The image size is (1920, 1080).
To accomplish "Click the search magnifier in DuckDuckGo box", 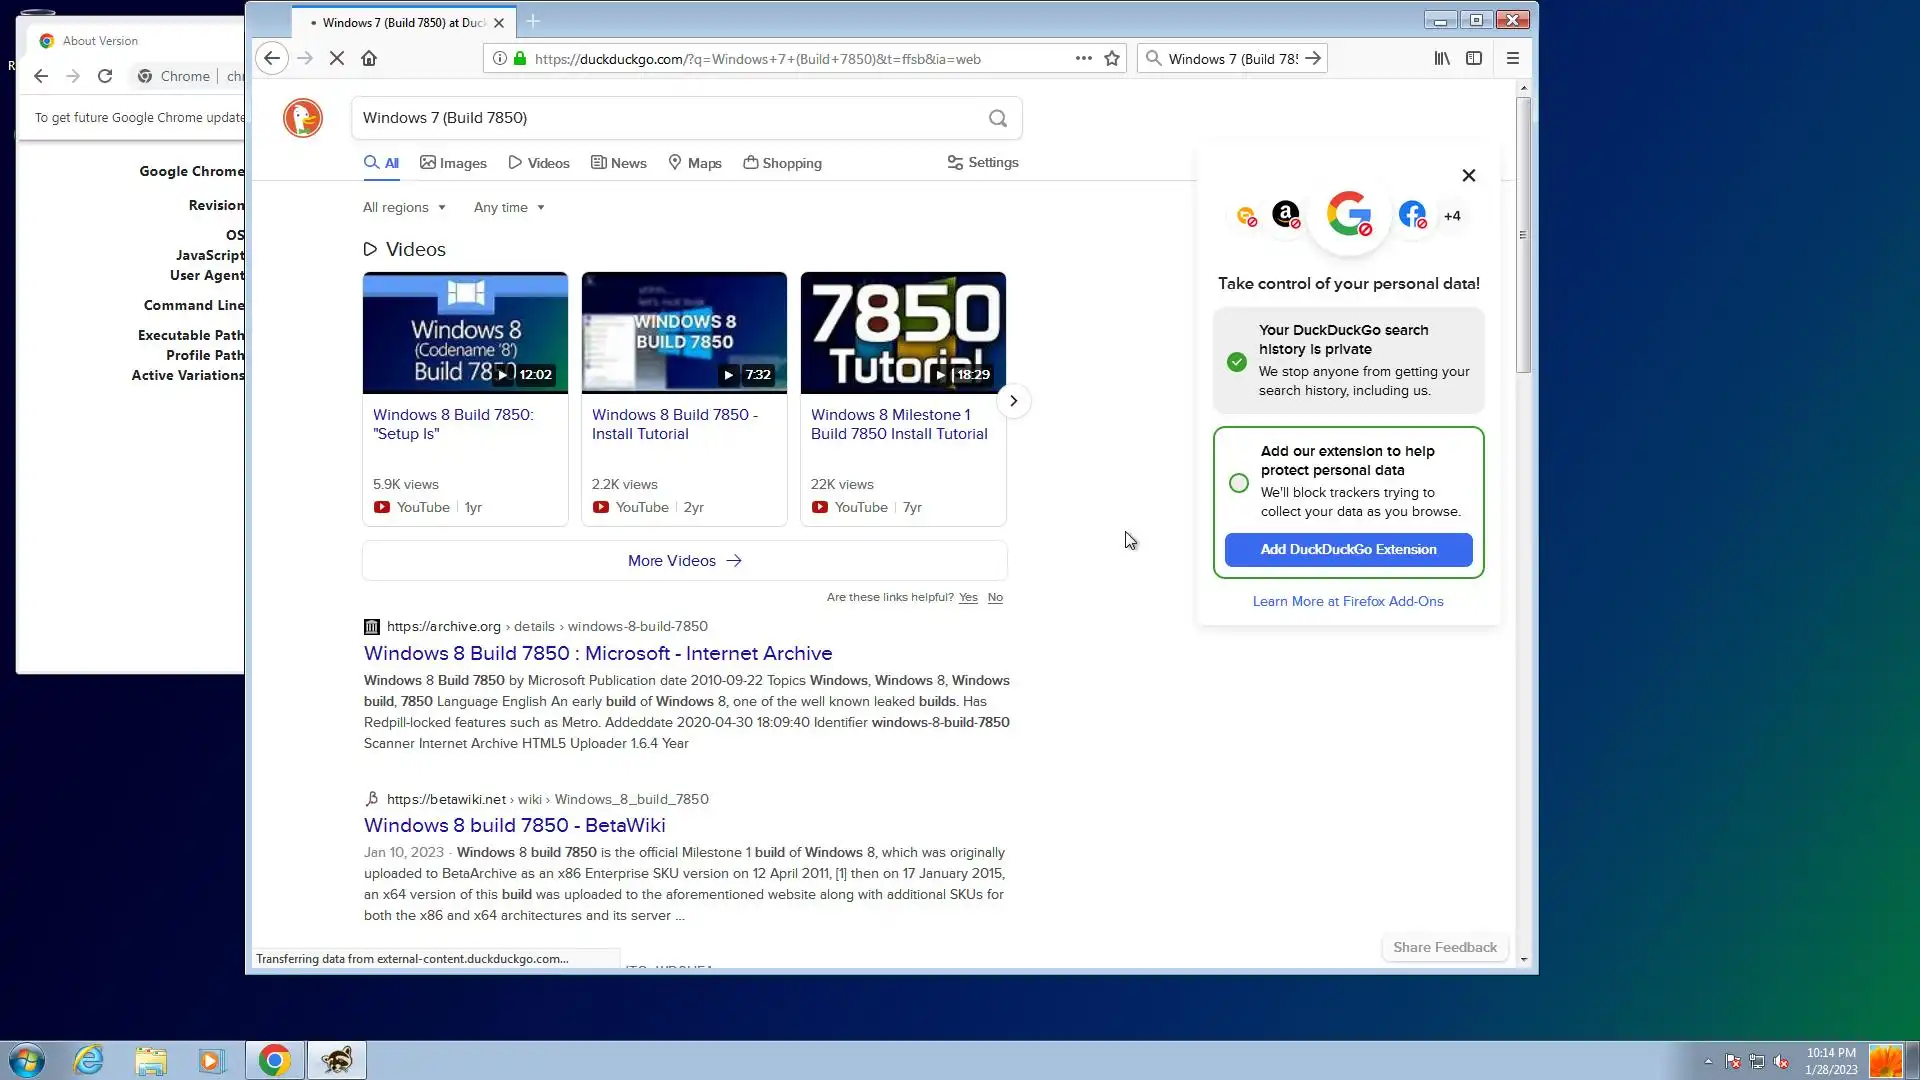I will [x=997, y=118].
